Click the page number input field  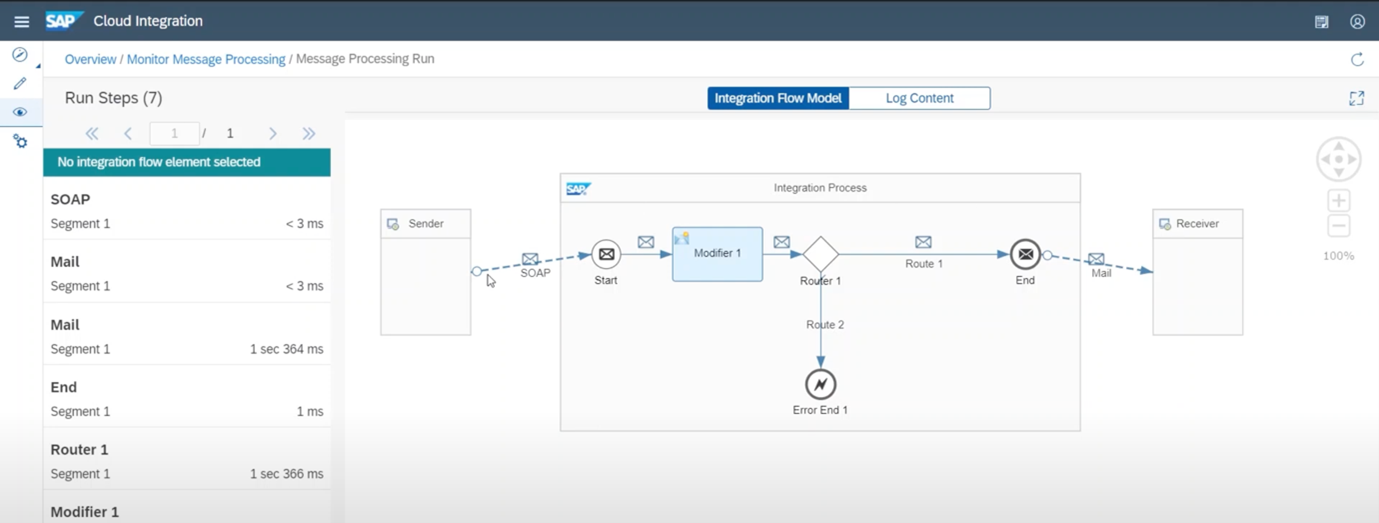[x=174, y=133]
